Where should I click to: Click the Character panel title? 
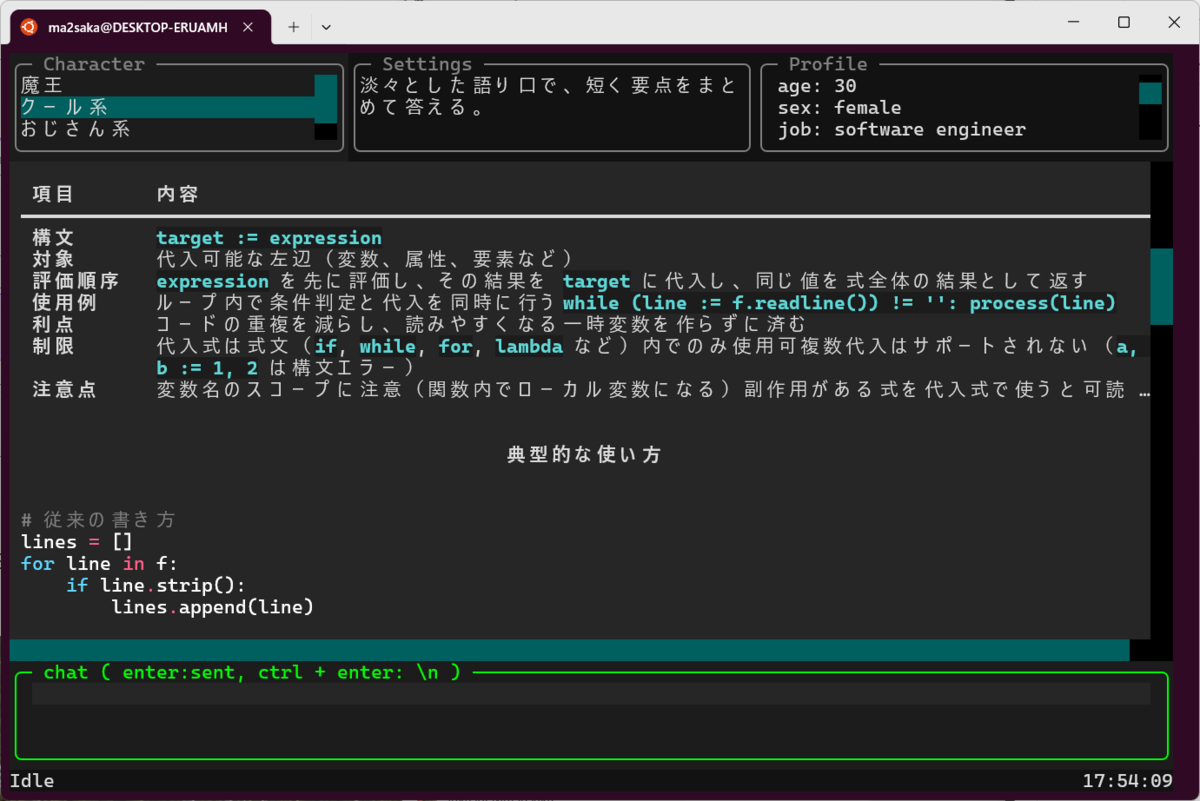pyautogui.click(x=94, y=64)
